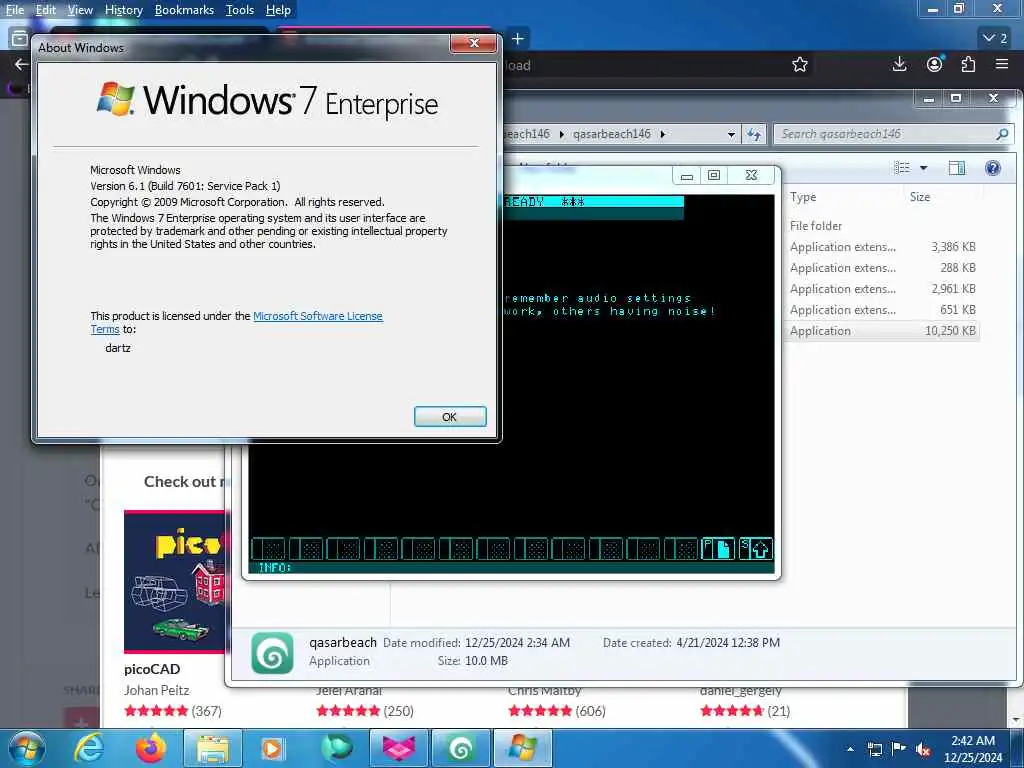This screenshot has width=1024, height=768.
Task: Click the INFO bar in qasarbeach window
Action: [x=511, y=568]
